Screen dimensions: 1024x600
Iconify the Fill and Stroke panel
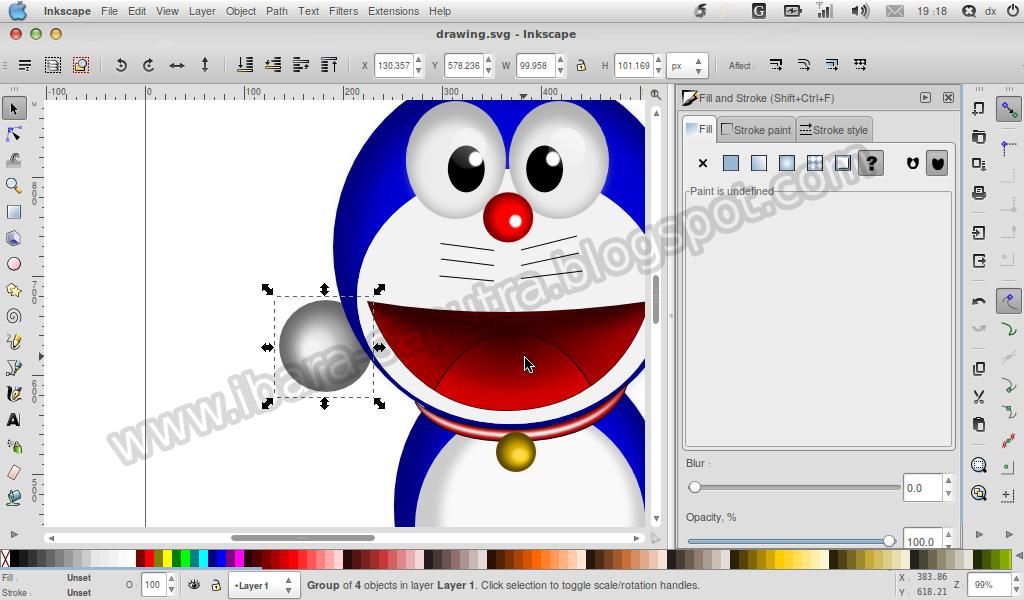(x=925, y=97)
